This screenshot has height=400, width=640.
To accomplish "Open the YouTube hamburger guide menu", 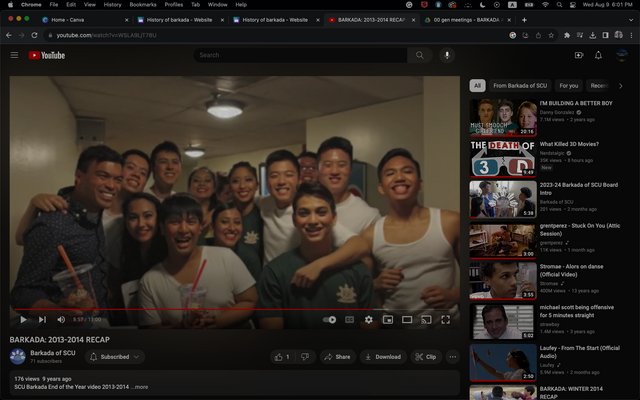I will pyautogui.click(x=14, y=55).
